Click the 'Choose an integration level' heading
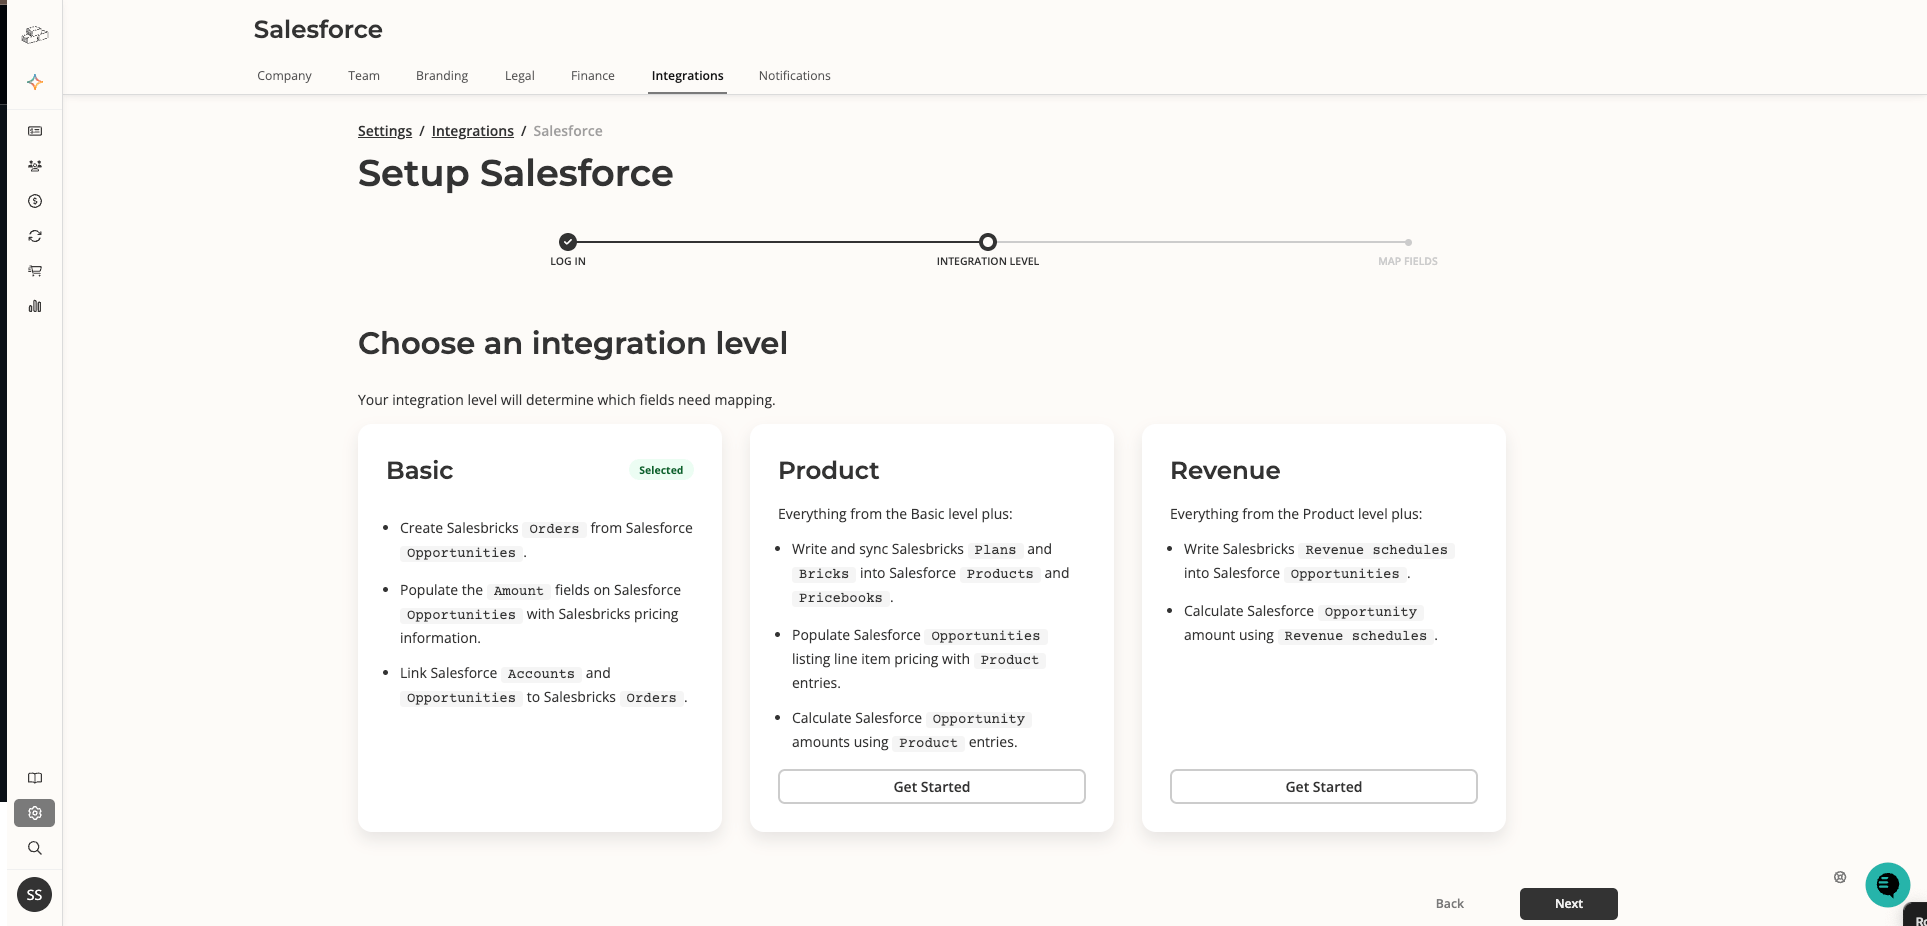1927x926 pixels. point(573,344)
